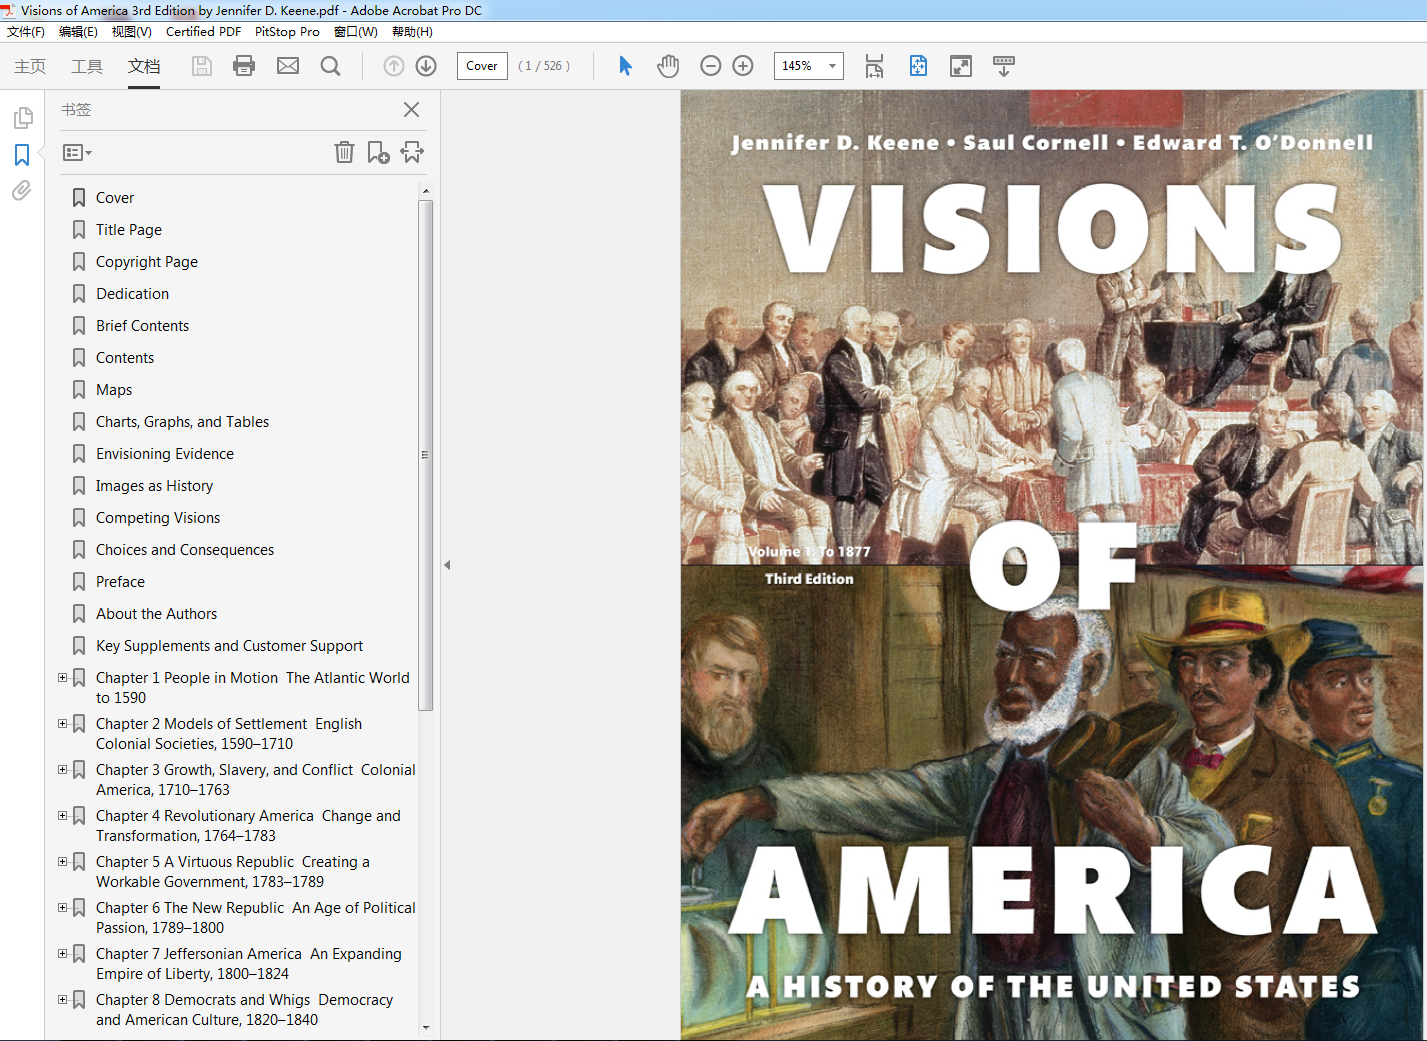Expand Chapter 1 People in Motion
The height and width of the screenshot is (1041, 1427).
(62, 677)
